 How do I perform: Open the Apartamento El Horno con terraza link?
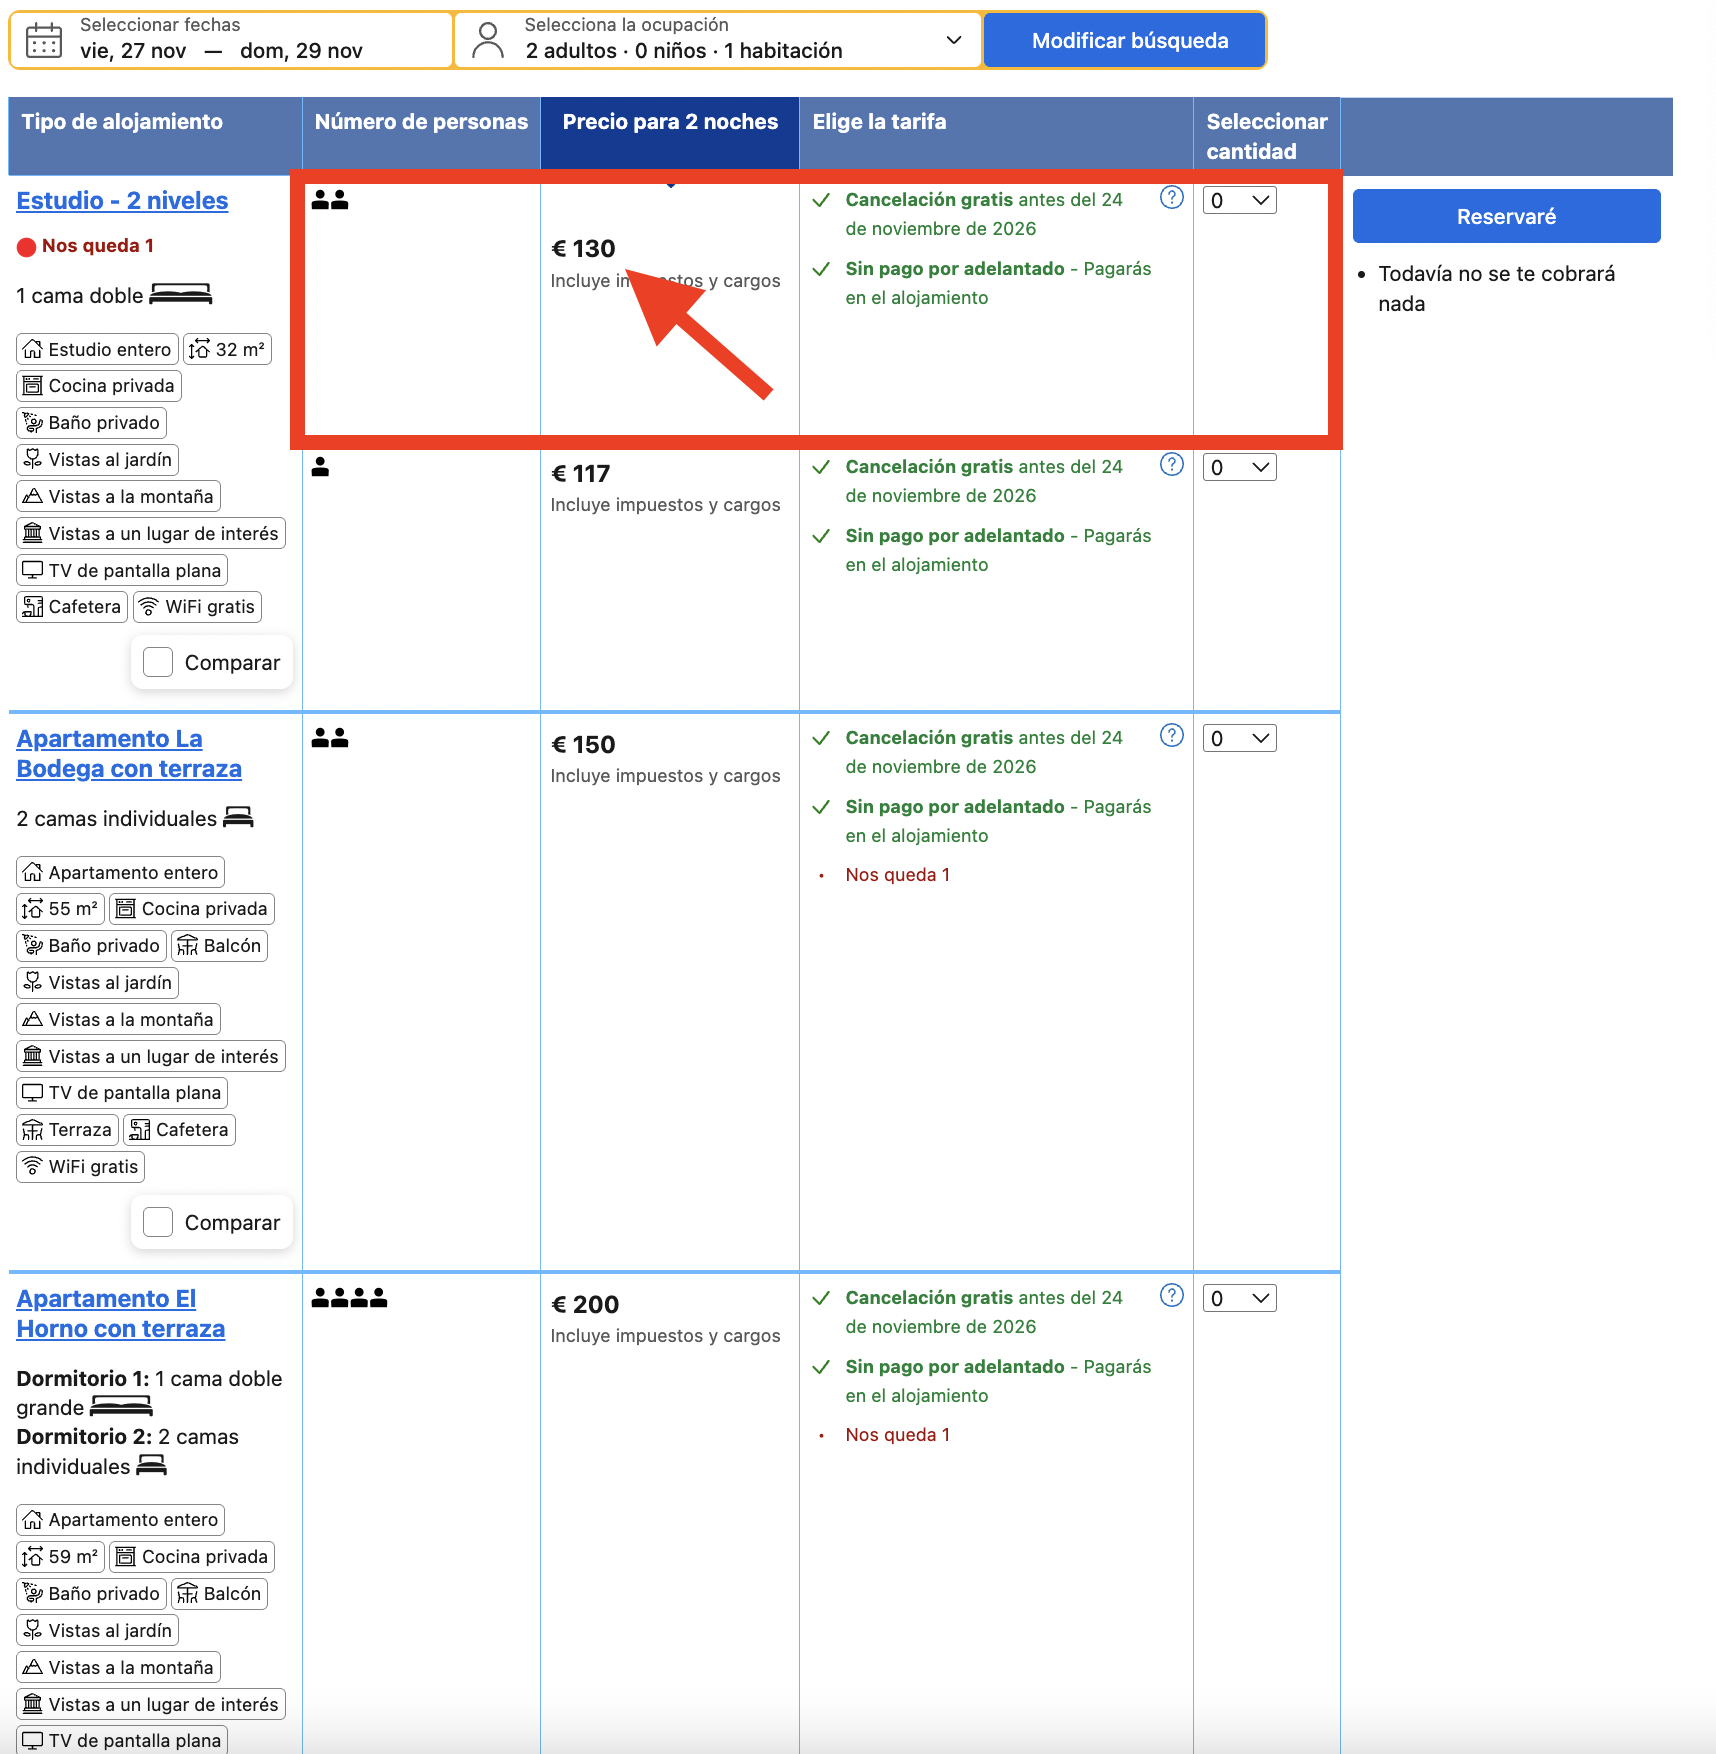click(x=120, y=1313)
